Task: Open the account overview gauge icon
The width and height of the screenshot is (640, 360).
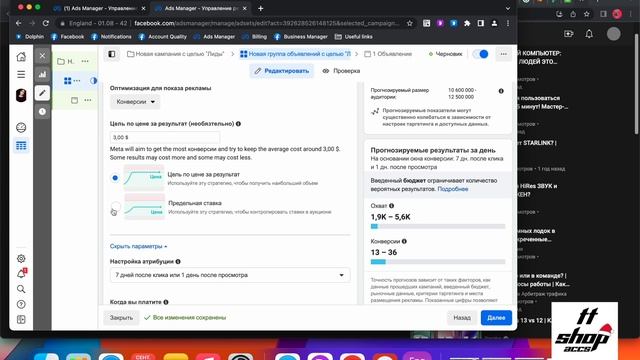Action: (21, 128)
